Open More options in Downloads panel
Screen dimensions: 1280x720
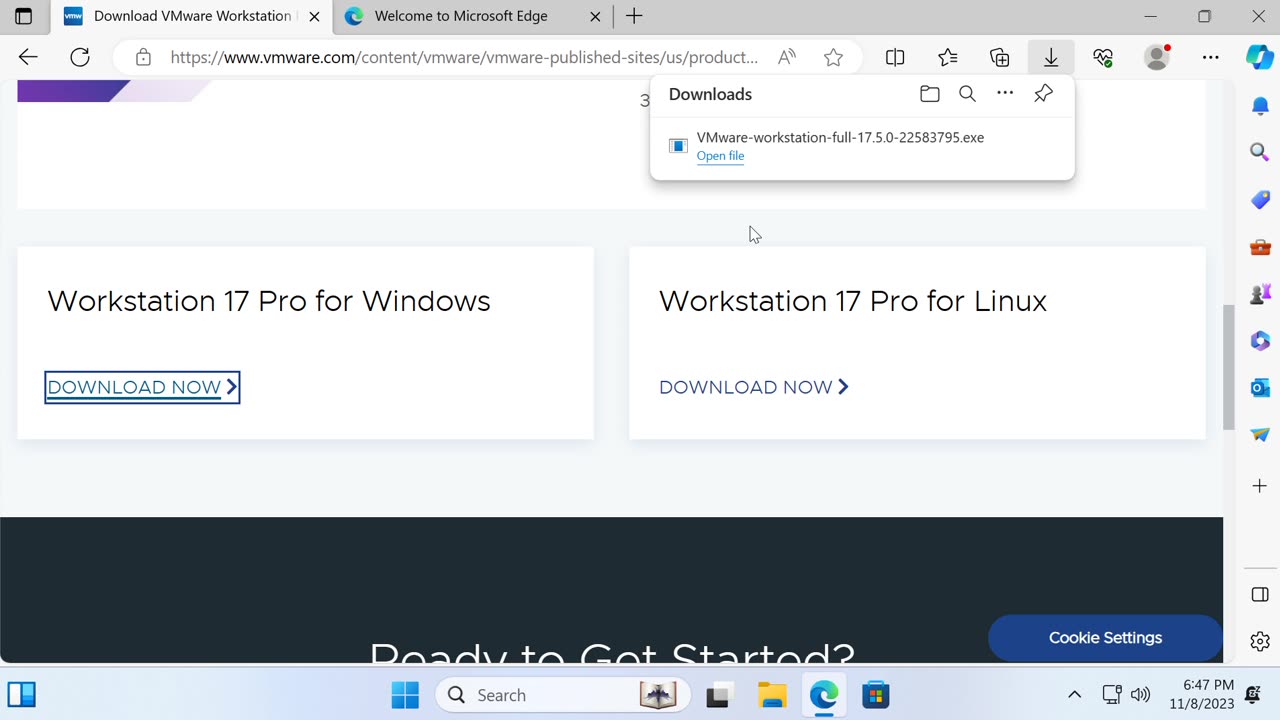point(1005,94)
